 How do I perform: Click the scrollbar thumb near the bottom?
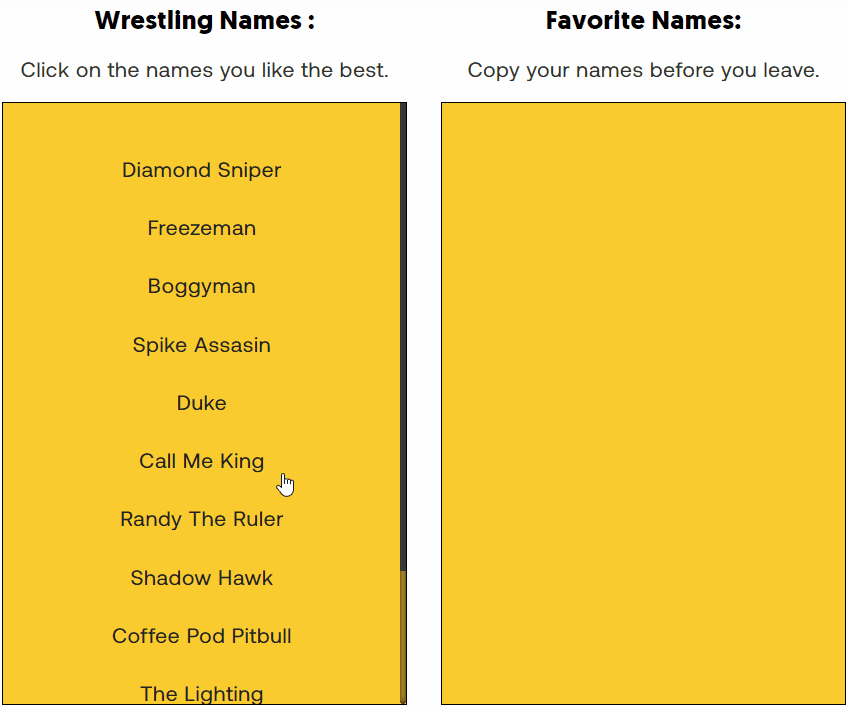pos(402,640)
